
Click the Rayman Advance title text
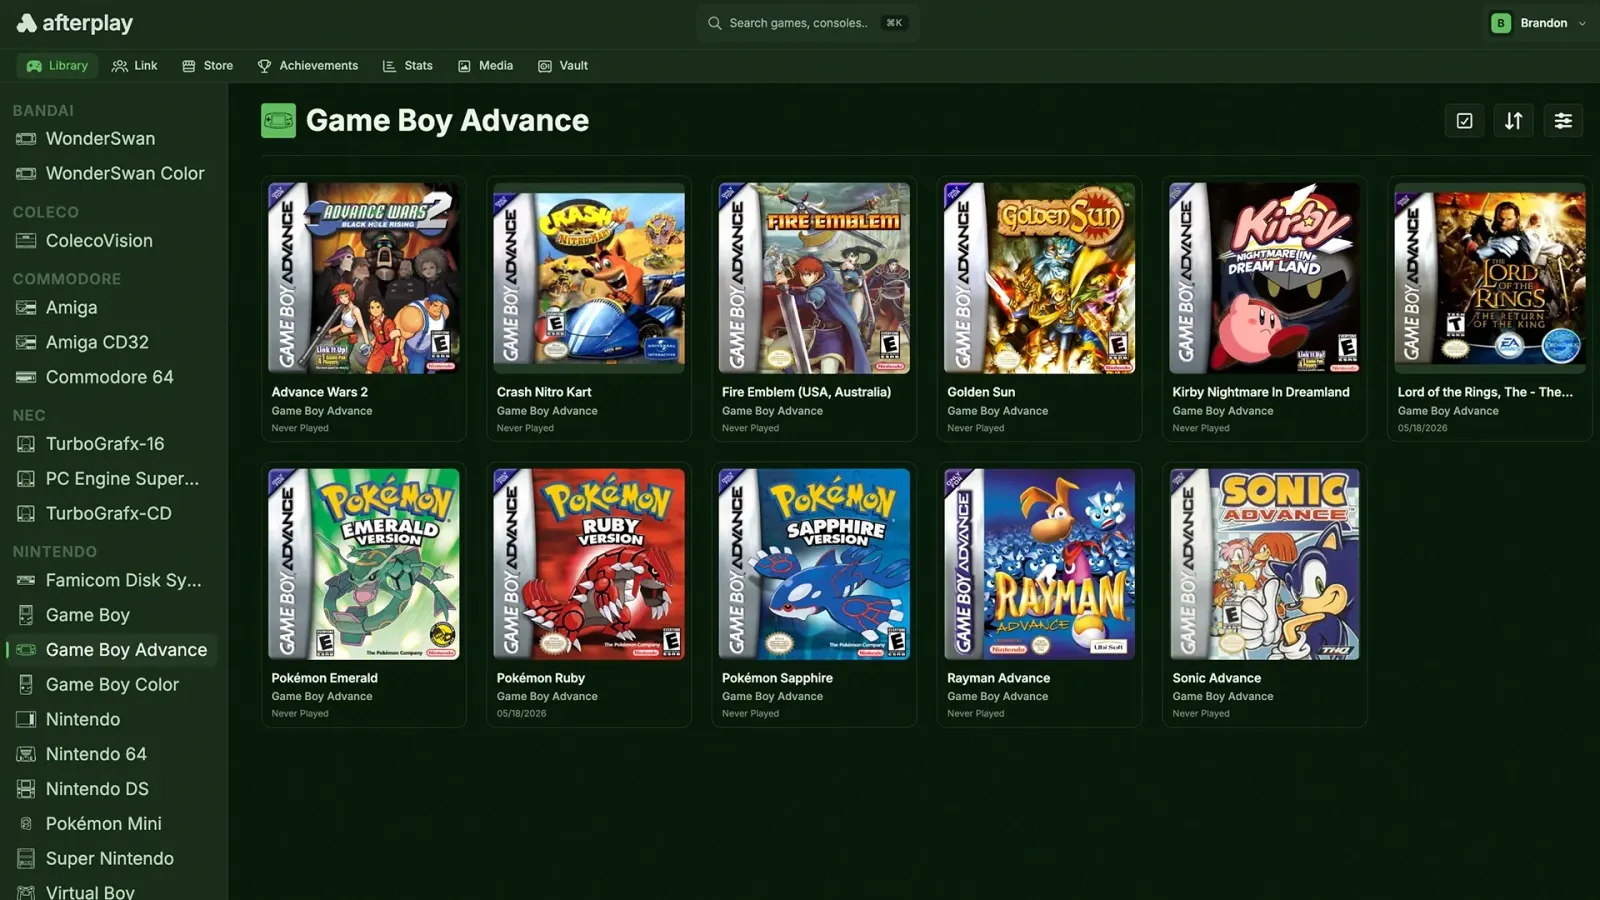[998, 678]
